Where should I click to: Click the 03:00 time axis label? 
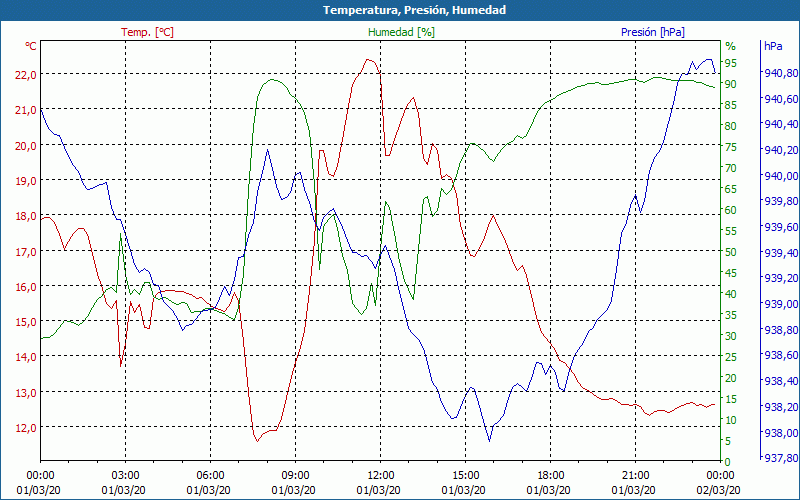pyautogui.click(x=125, y=476)
